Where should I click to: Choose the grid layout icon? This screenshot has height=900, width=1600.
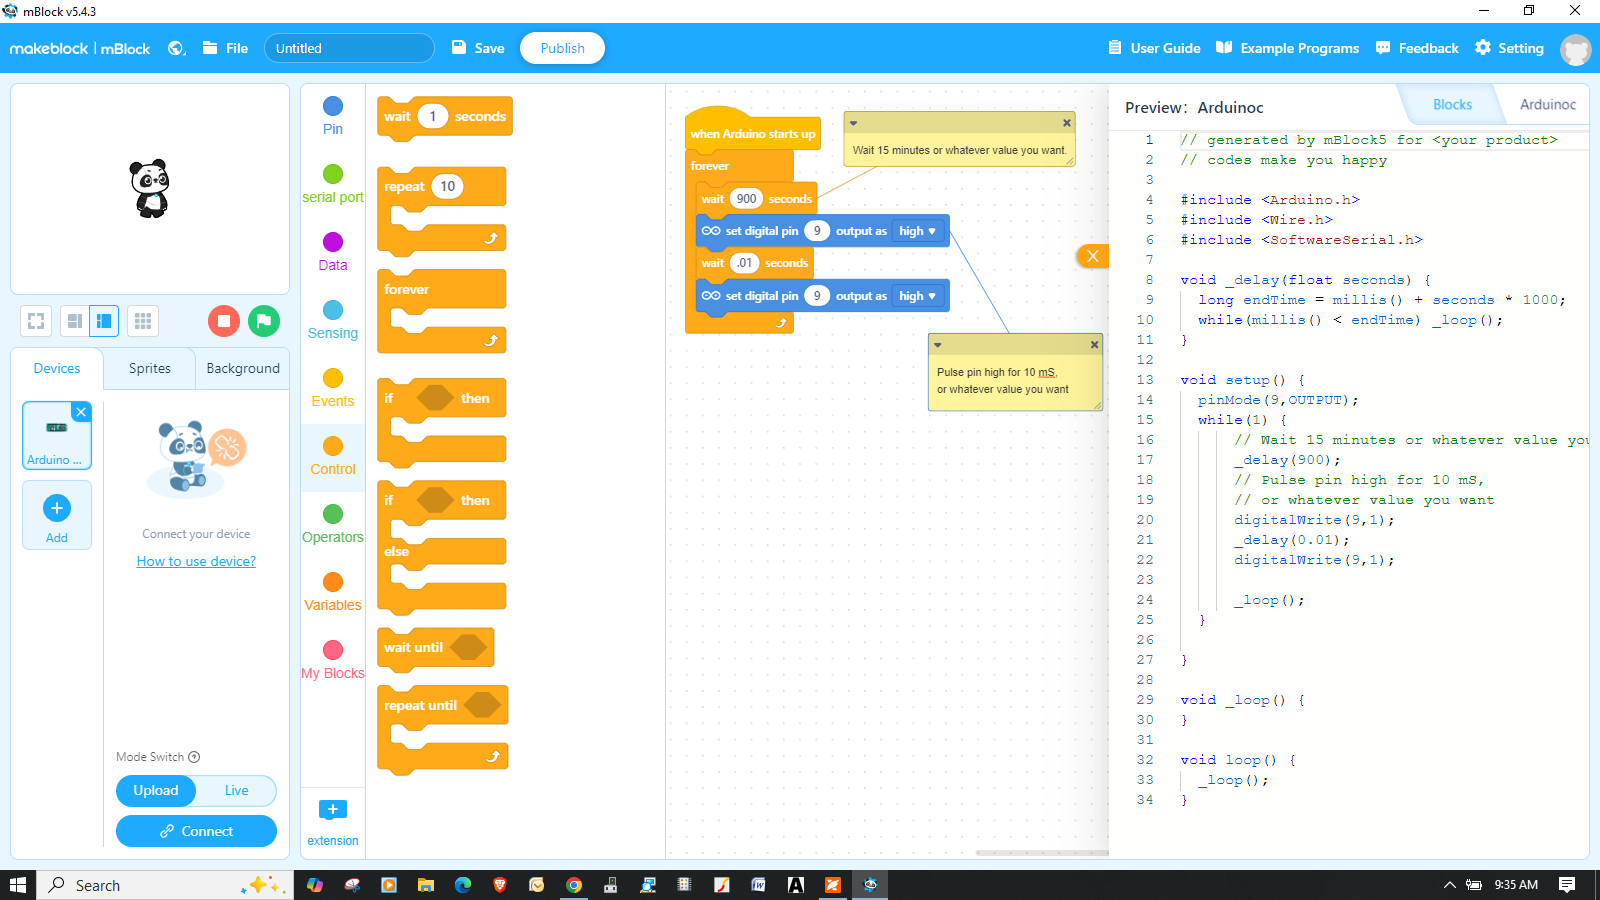[x=143, y=321]
